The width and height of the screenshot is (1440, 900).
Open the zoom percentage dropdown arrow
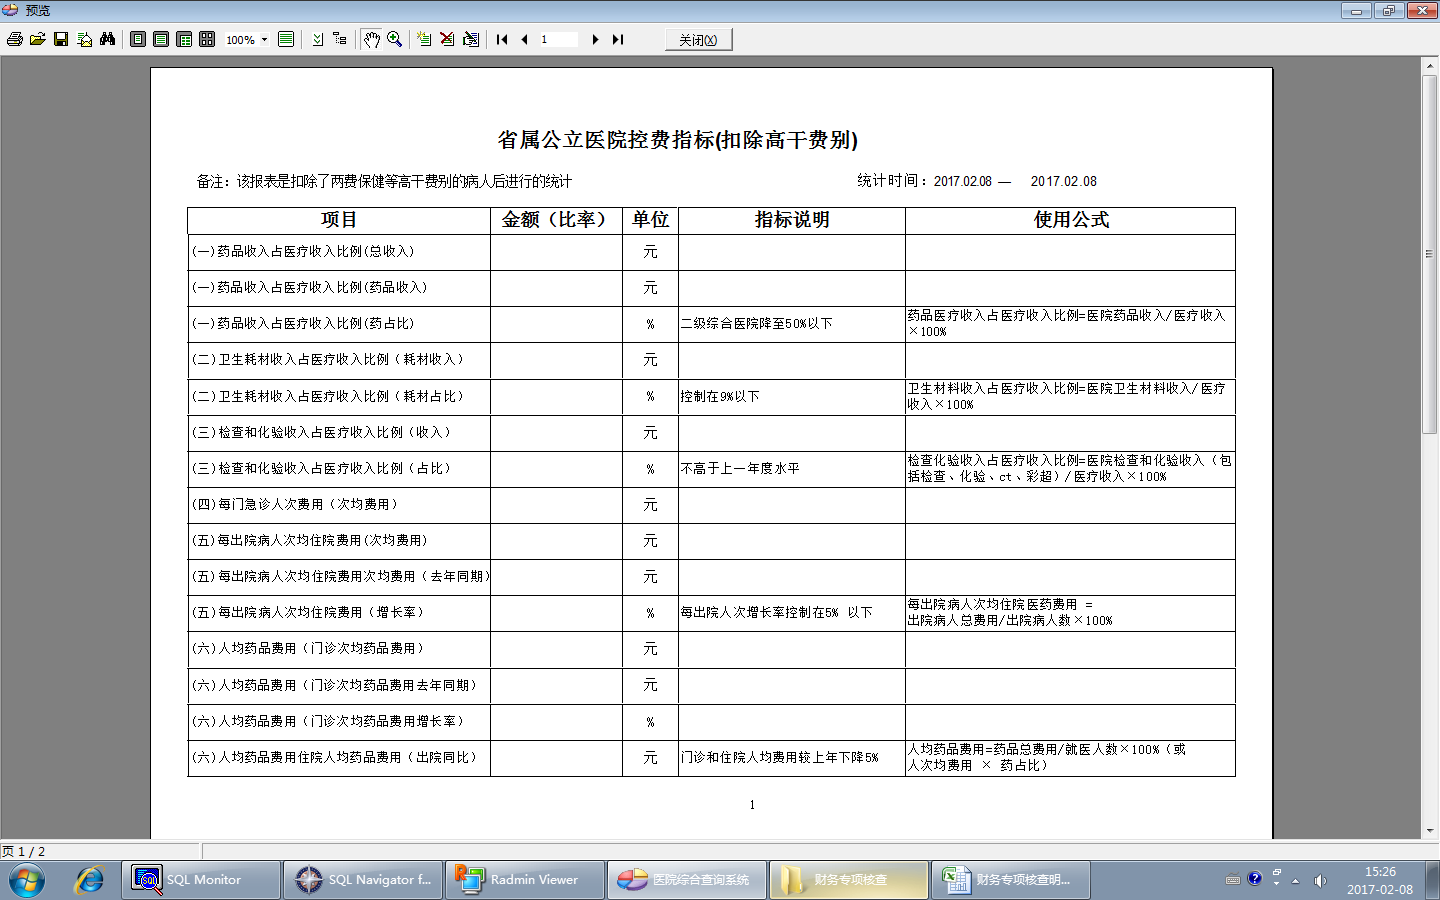pos(264,40)
